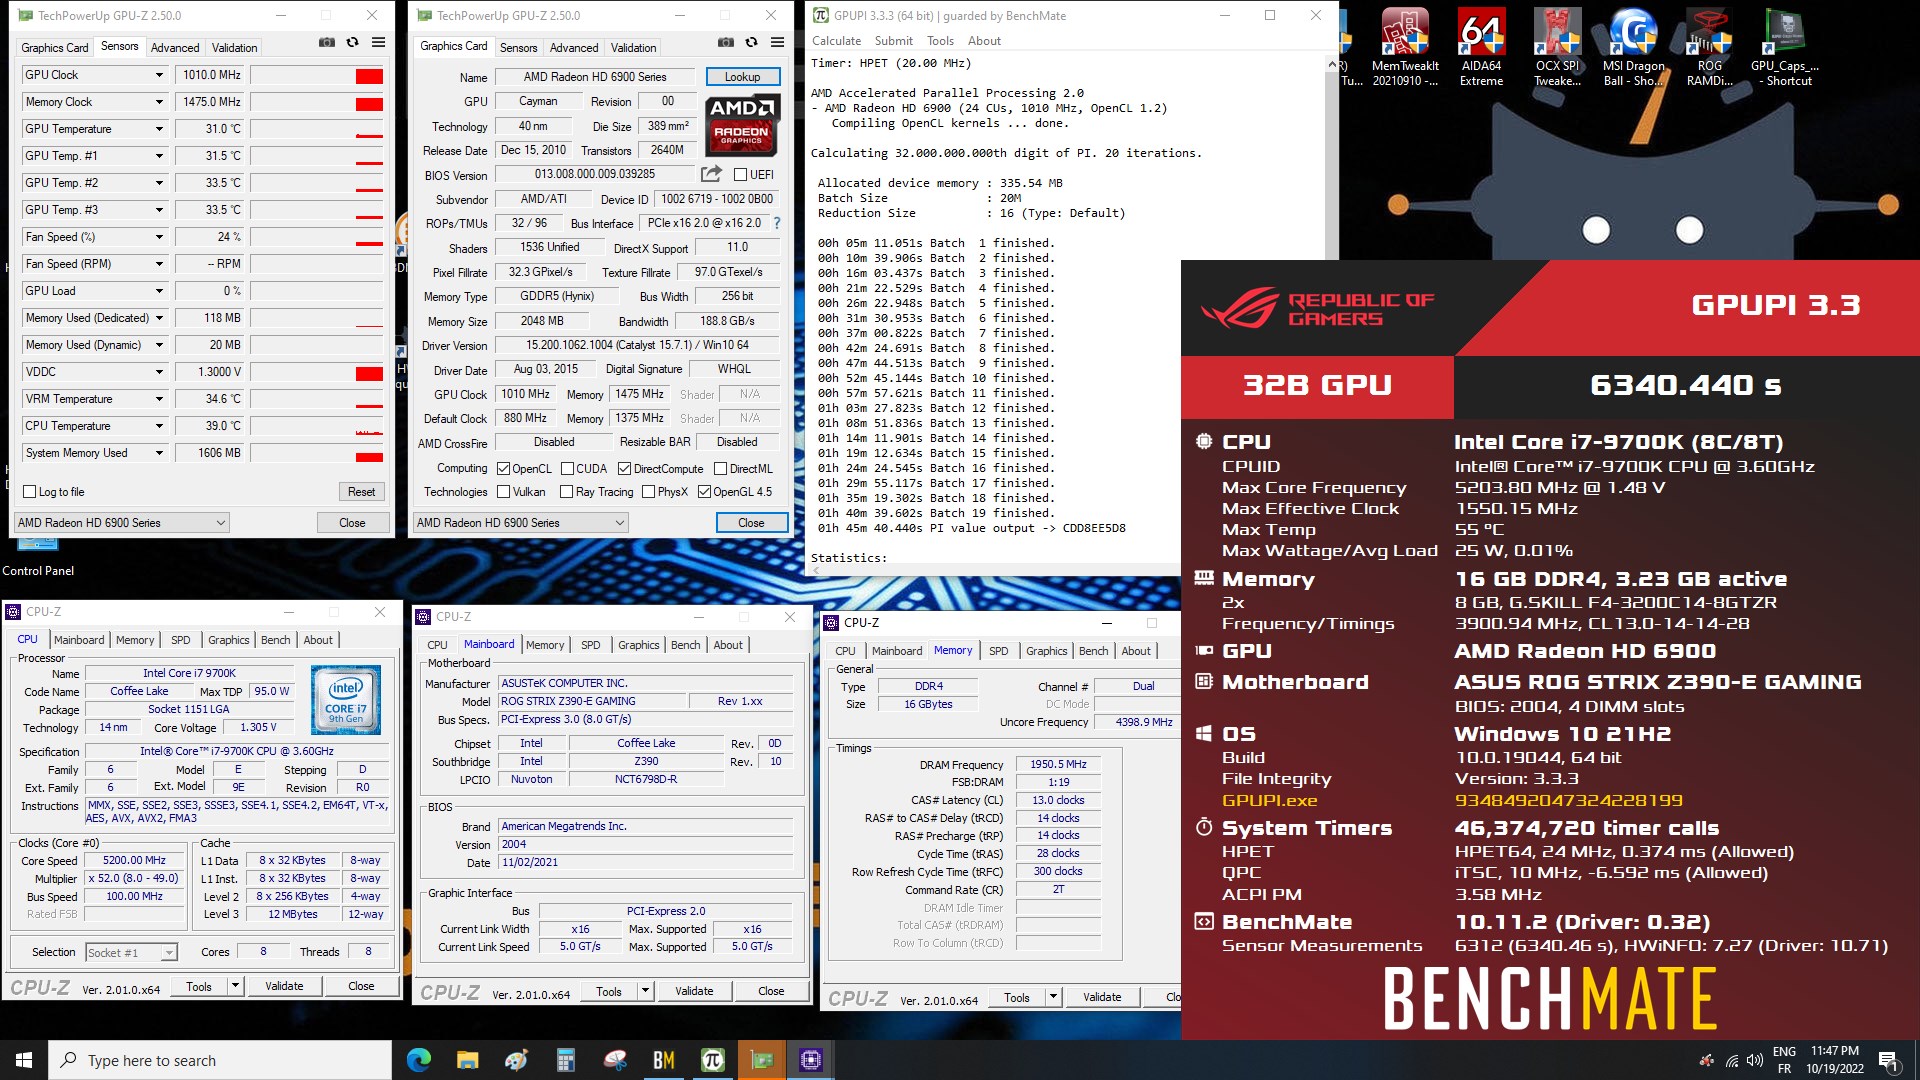This screenshot has width=1920, height=1080.
Task: Launch Microsoft Edge from taskbar
Action: point(419,1060)
